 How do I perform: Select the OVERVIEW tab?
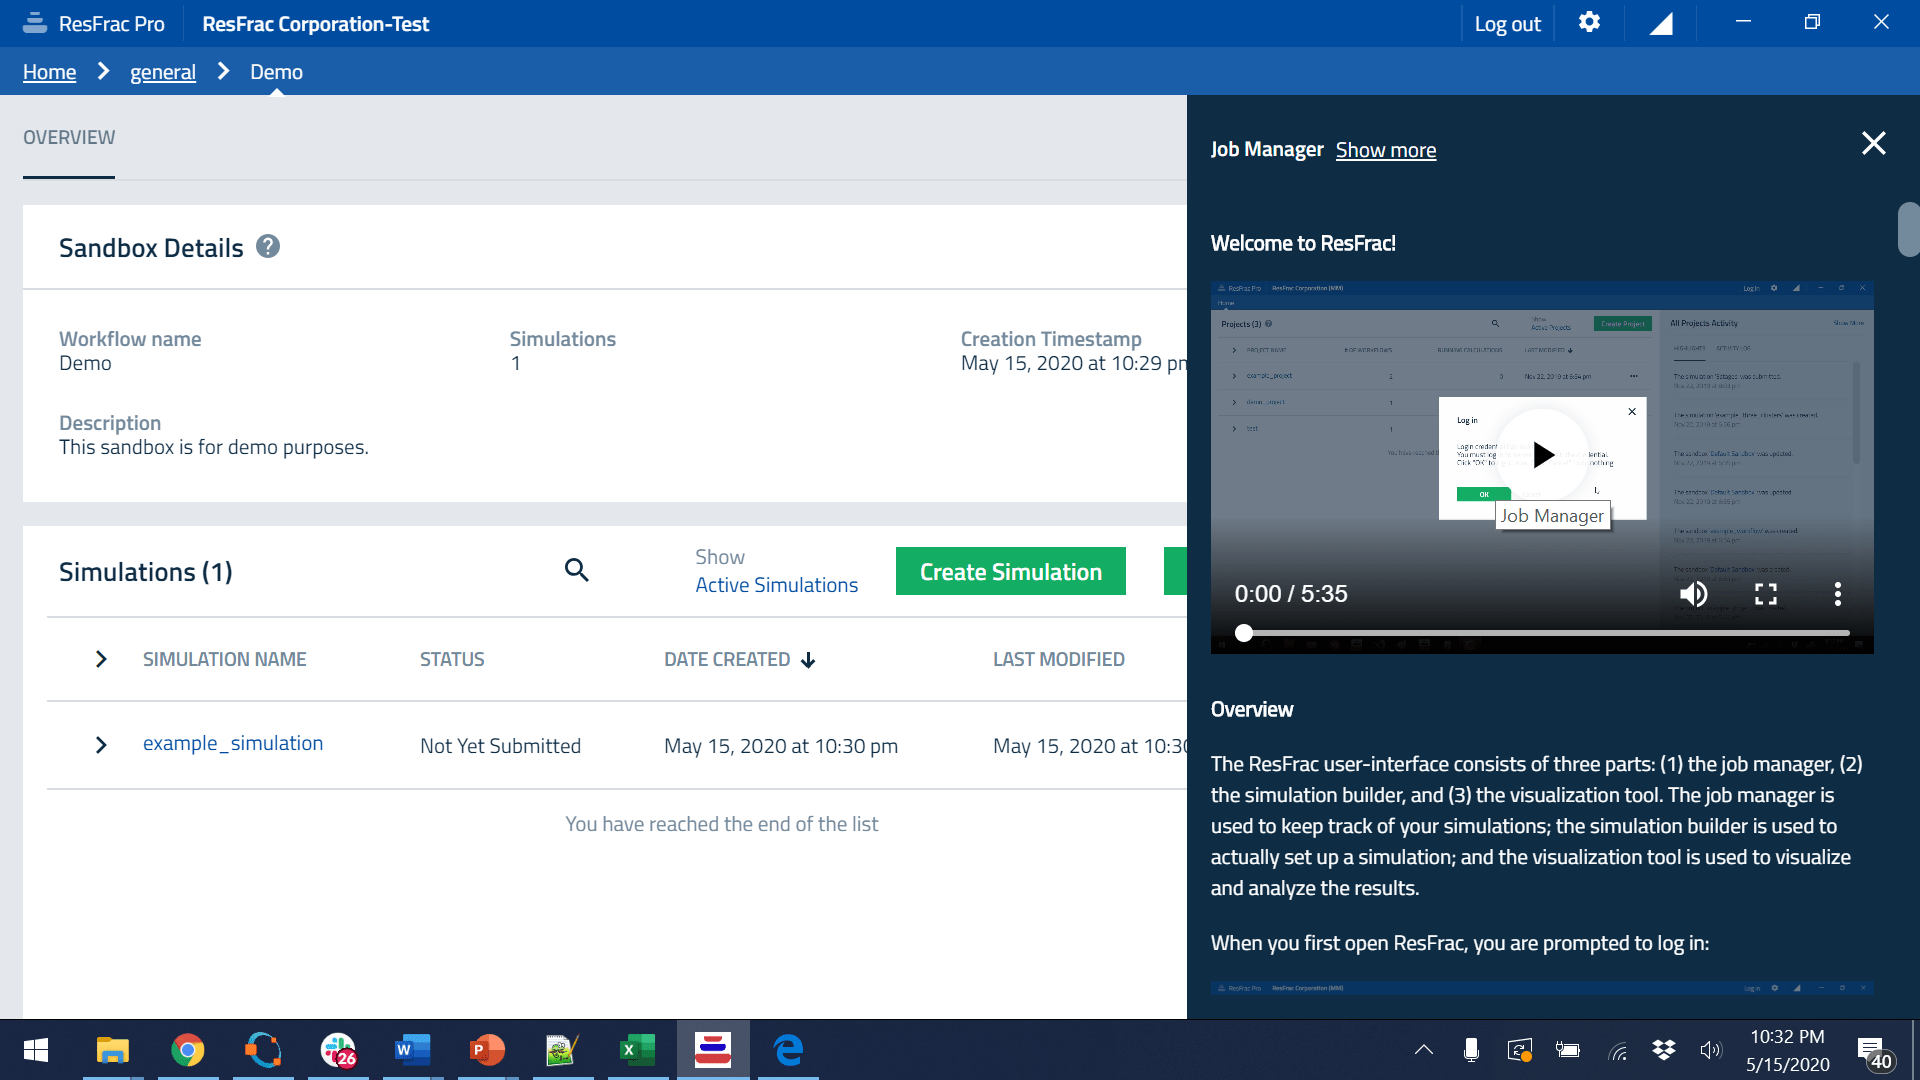(69, 137)
